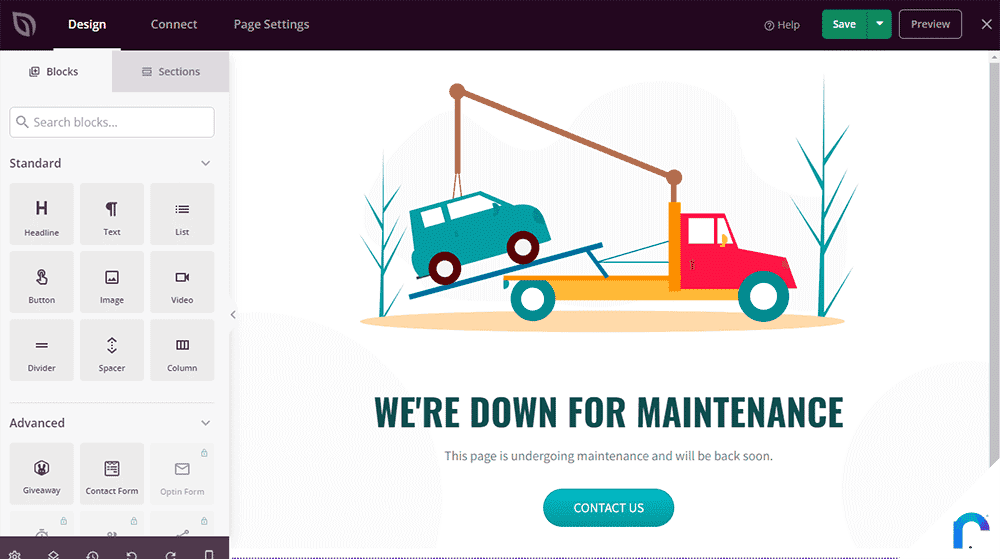Select the locked Optin Form block
Screen dimensions: 1000x559
click(182, 474)
